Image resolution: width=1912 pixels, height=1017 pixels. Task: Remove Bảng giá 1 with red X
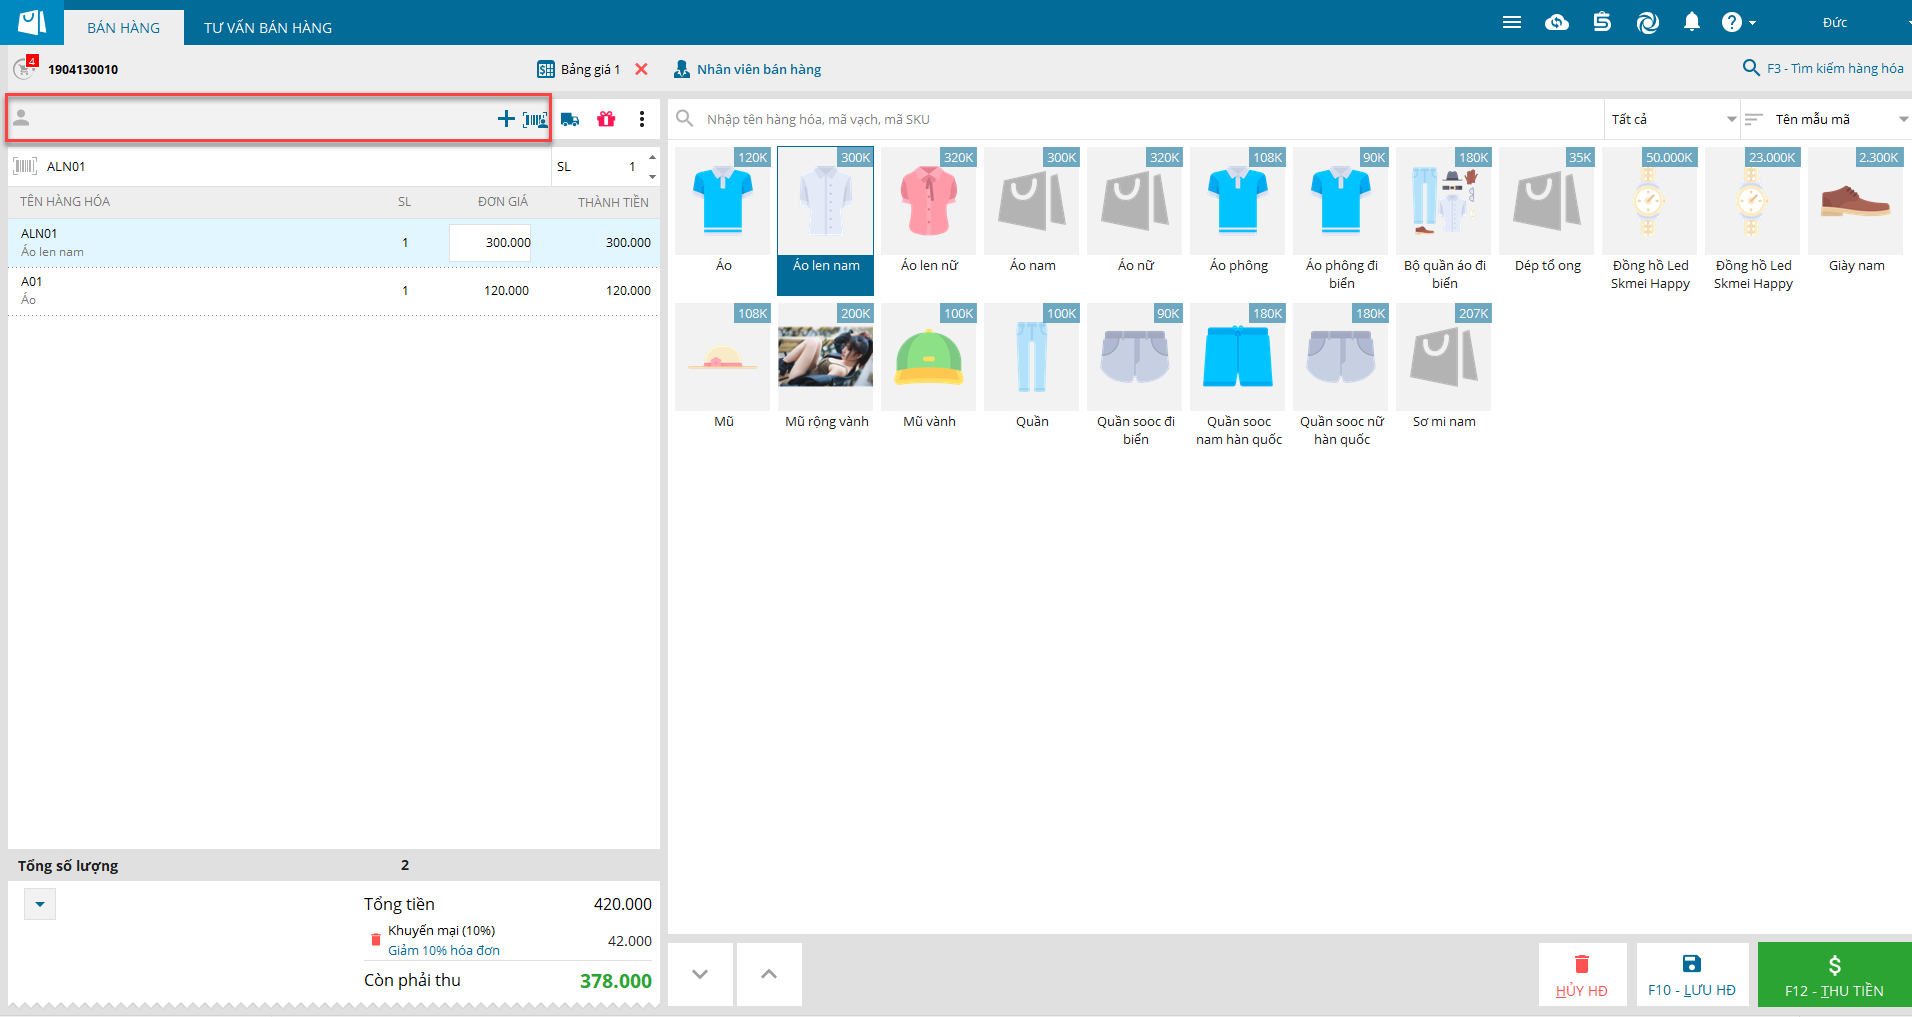(x=642, y=69)
